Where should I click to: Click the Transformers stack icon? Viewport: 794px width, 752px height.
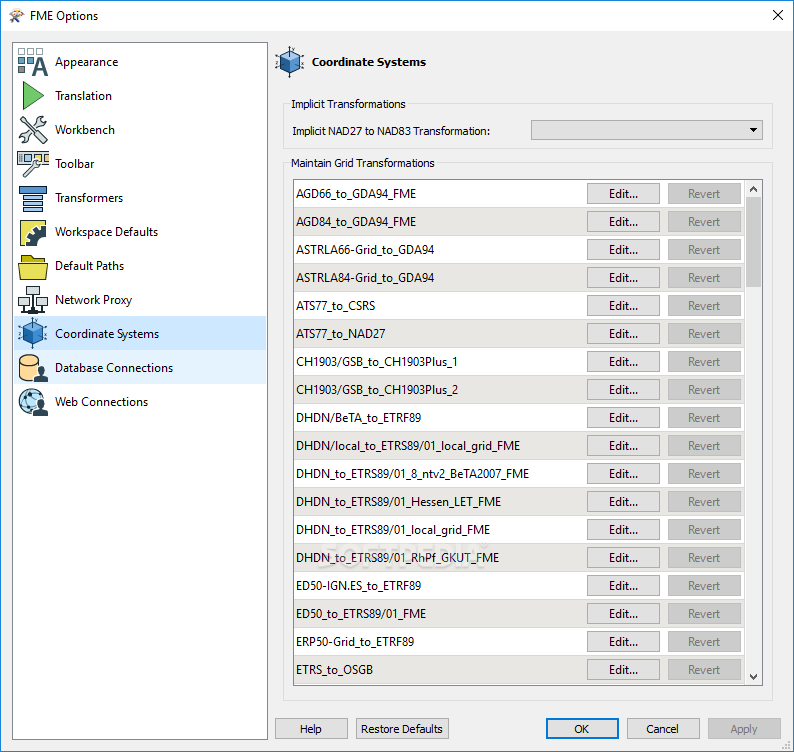point(33,198)
